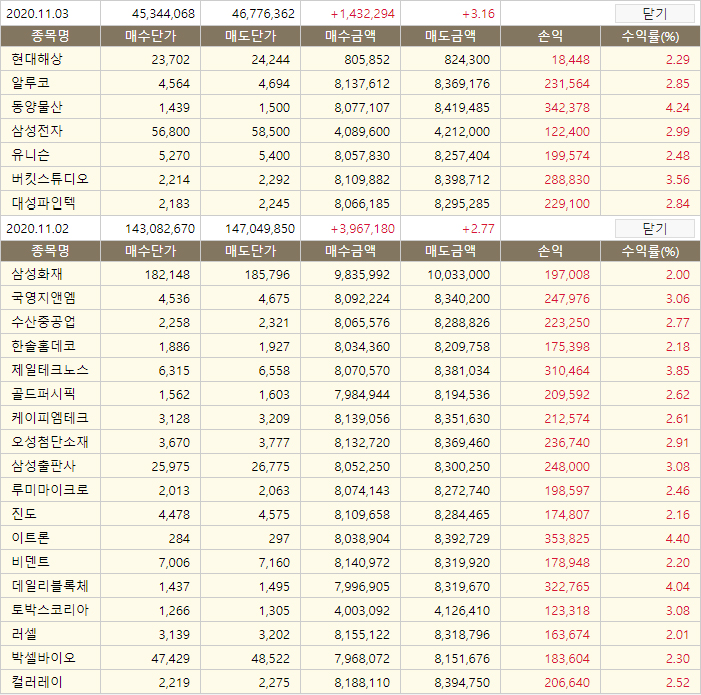Click 국영지앤엠 return rate 3.06
Viewport: 701px width, 695px height.
click(x=678, y=299)
